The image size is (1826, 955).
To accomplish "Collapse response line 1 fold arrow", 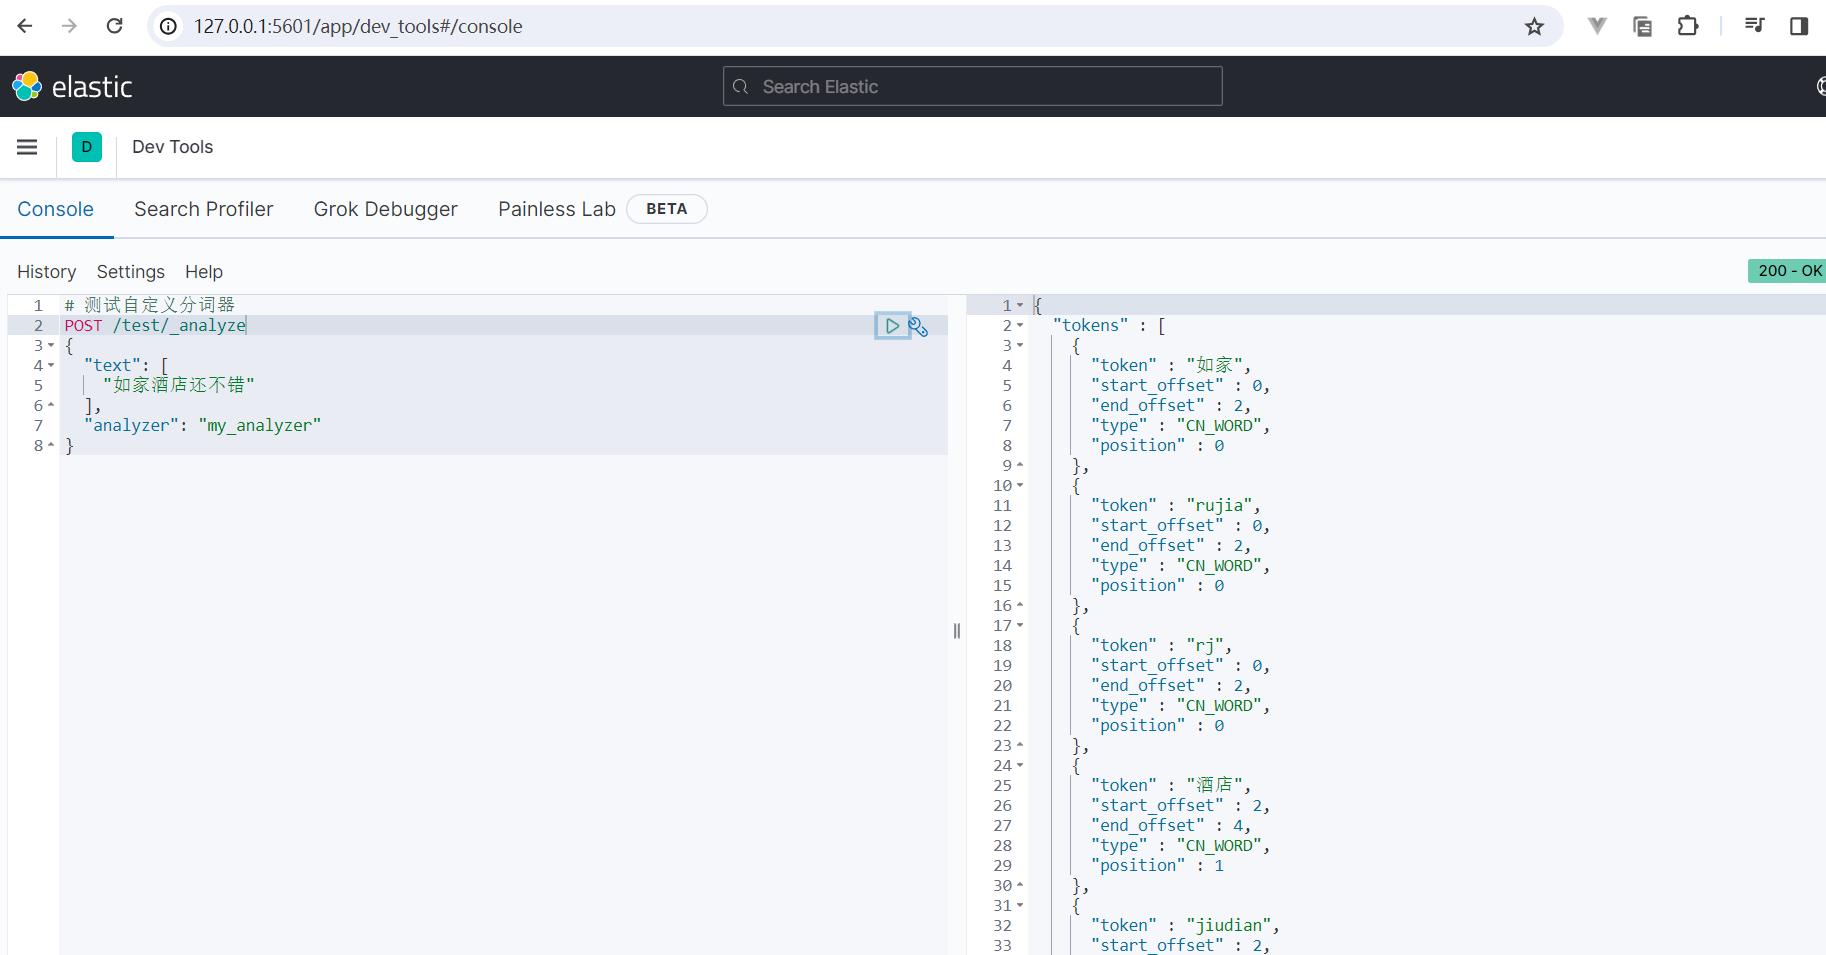I will click(1020, 305).
